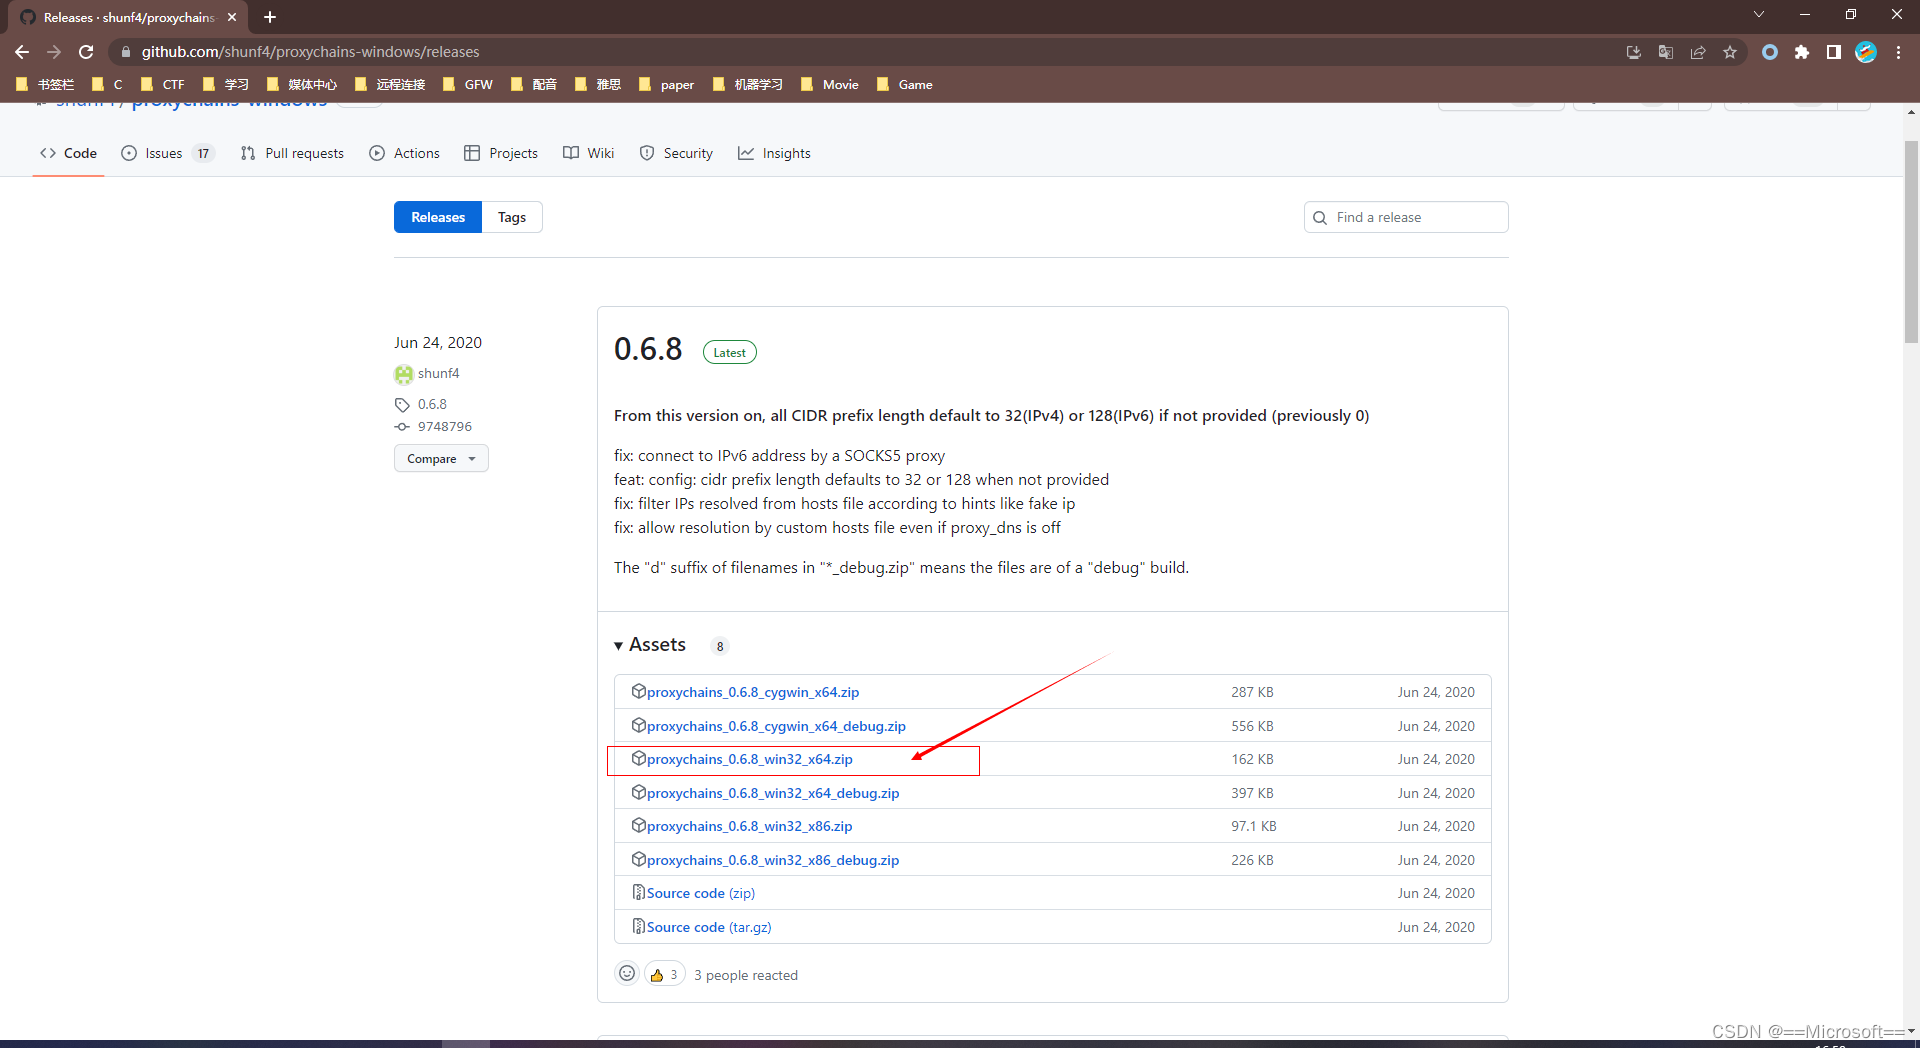Download Source code (tar.gz)
Screen dimensions: 1920x1048
[x=709, y=927]
